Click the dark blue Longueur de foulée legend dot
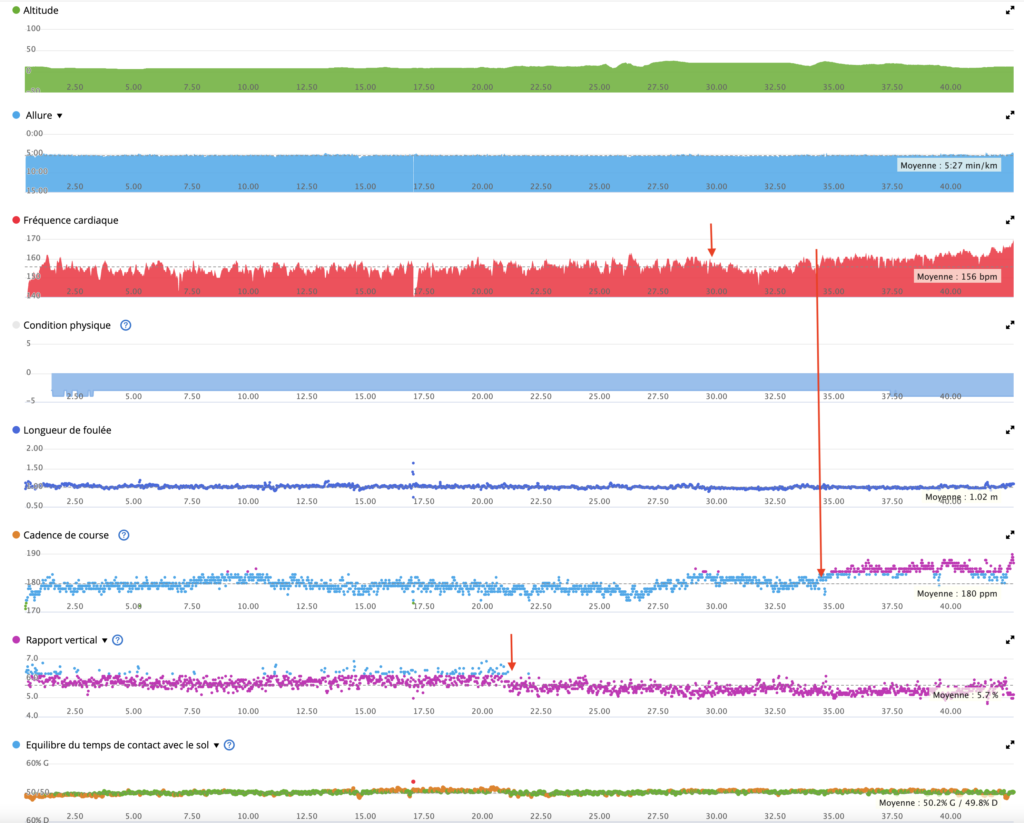The height and width of the screenshot is (823, 1024). 16,430
